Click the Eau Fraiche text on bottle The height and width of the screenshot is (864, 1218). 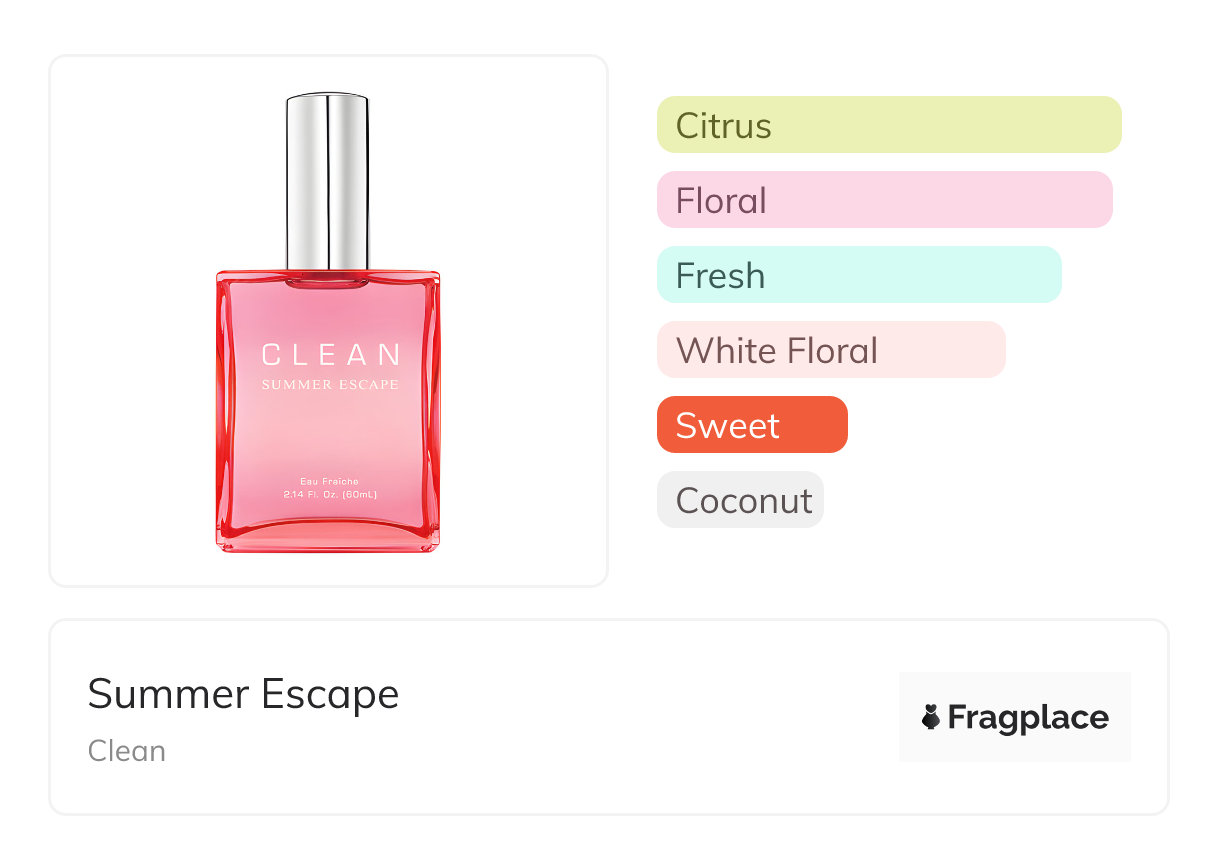click(329, 481)
